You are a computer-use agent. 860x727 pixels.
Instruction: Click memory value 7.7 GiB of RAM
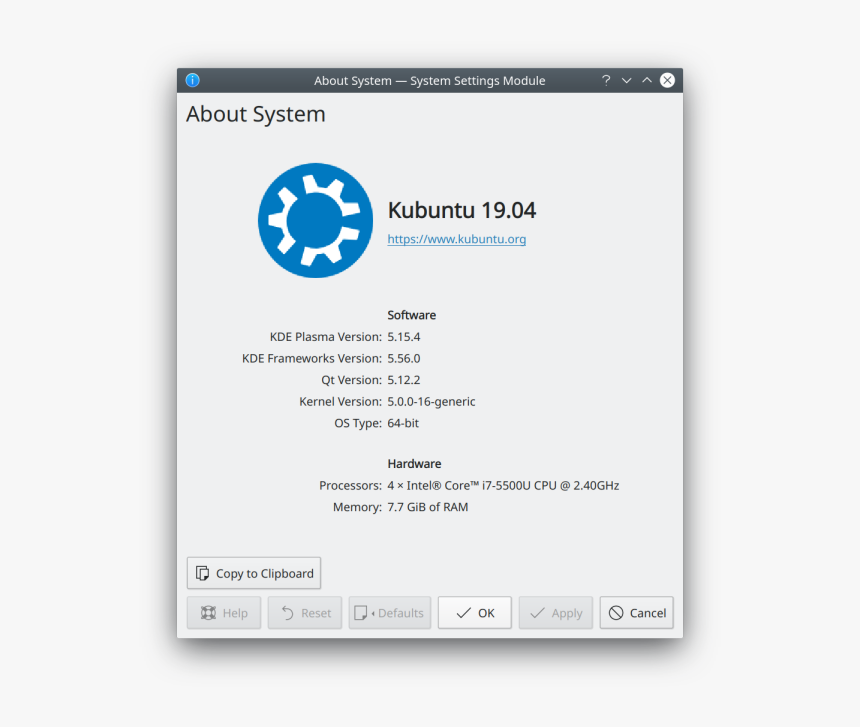click(428, 507)
